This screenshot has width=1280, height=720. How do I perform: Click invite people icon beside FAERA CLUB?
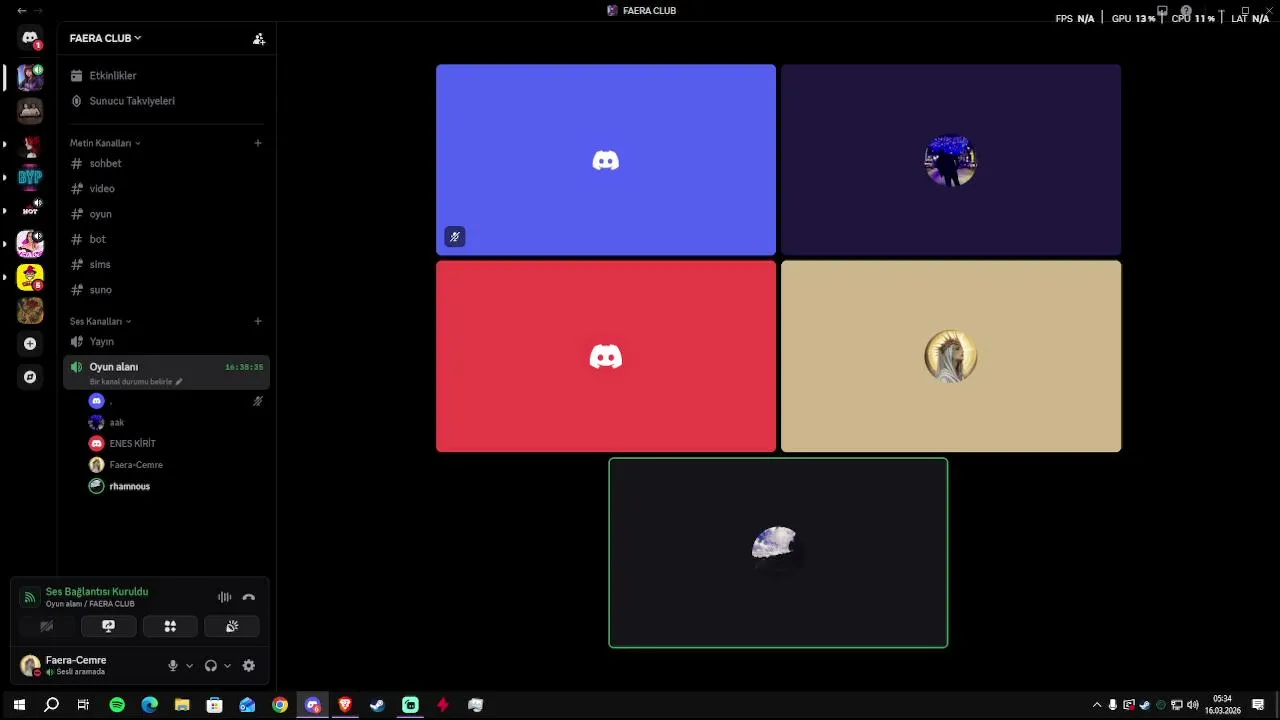coord(259,39)
